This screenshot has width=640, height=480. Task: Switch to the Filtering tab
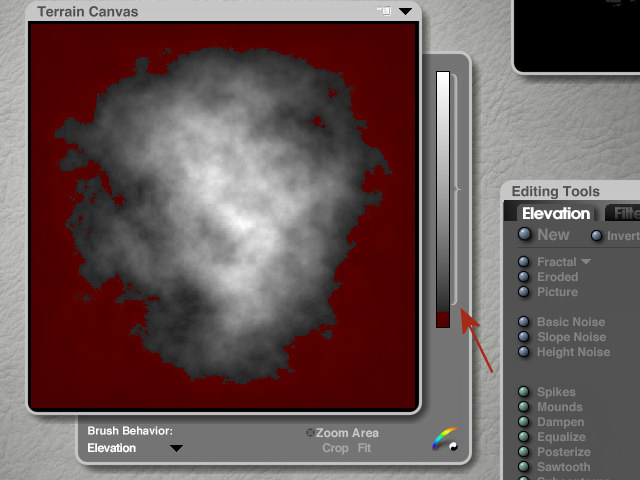624,213
